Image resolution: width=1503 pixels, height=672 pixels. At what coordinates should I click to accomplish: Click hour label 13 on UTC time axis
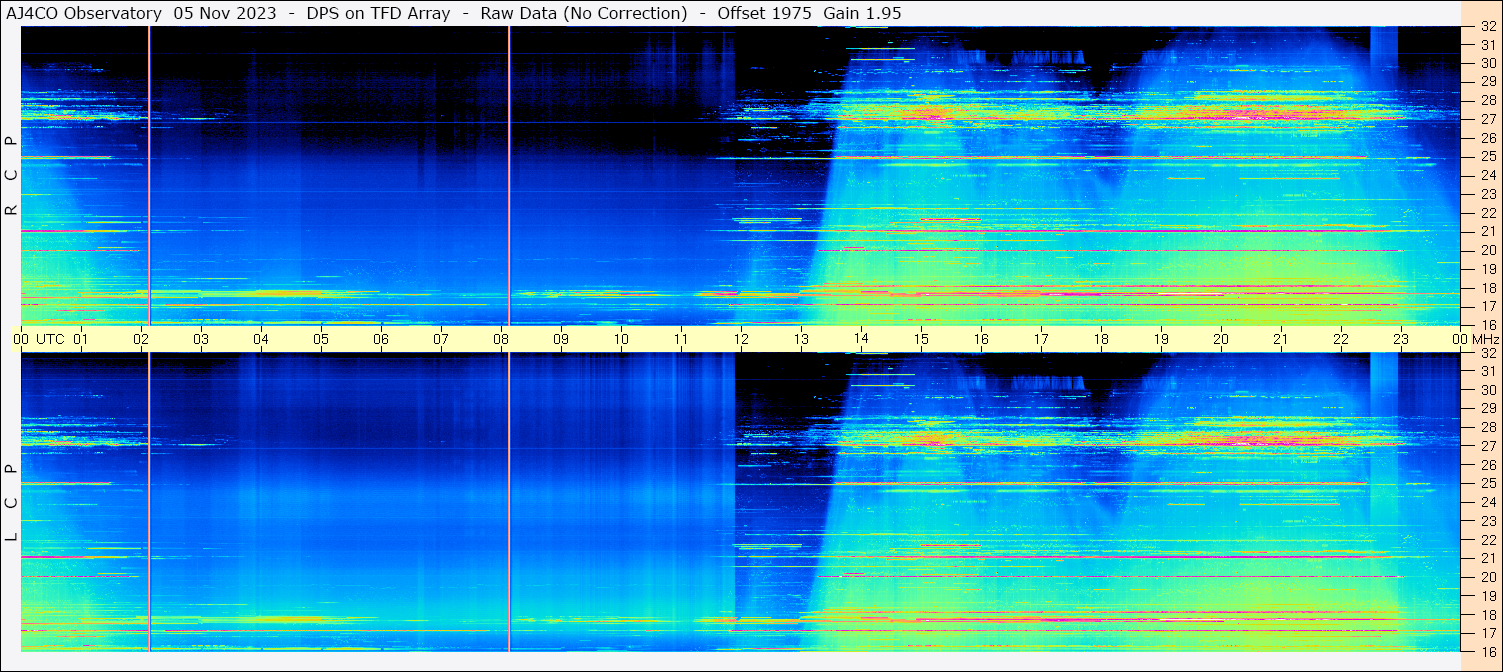[801, 339]
